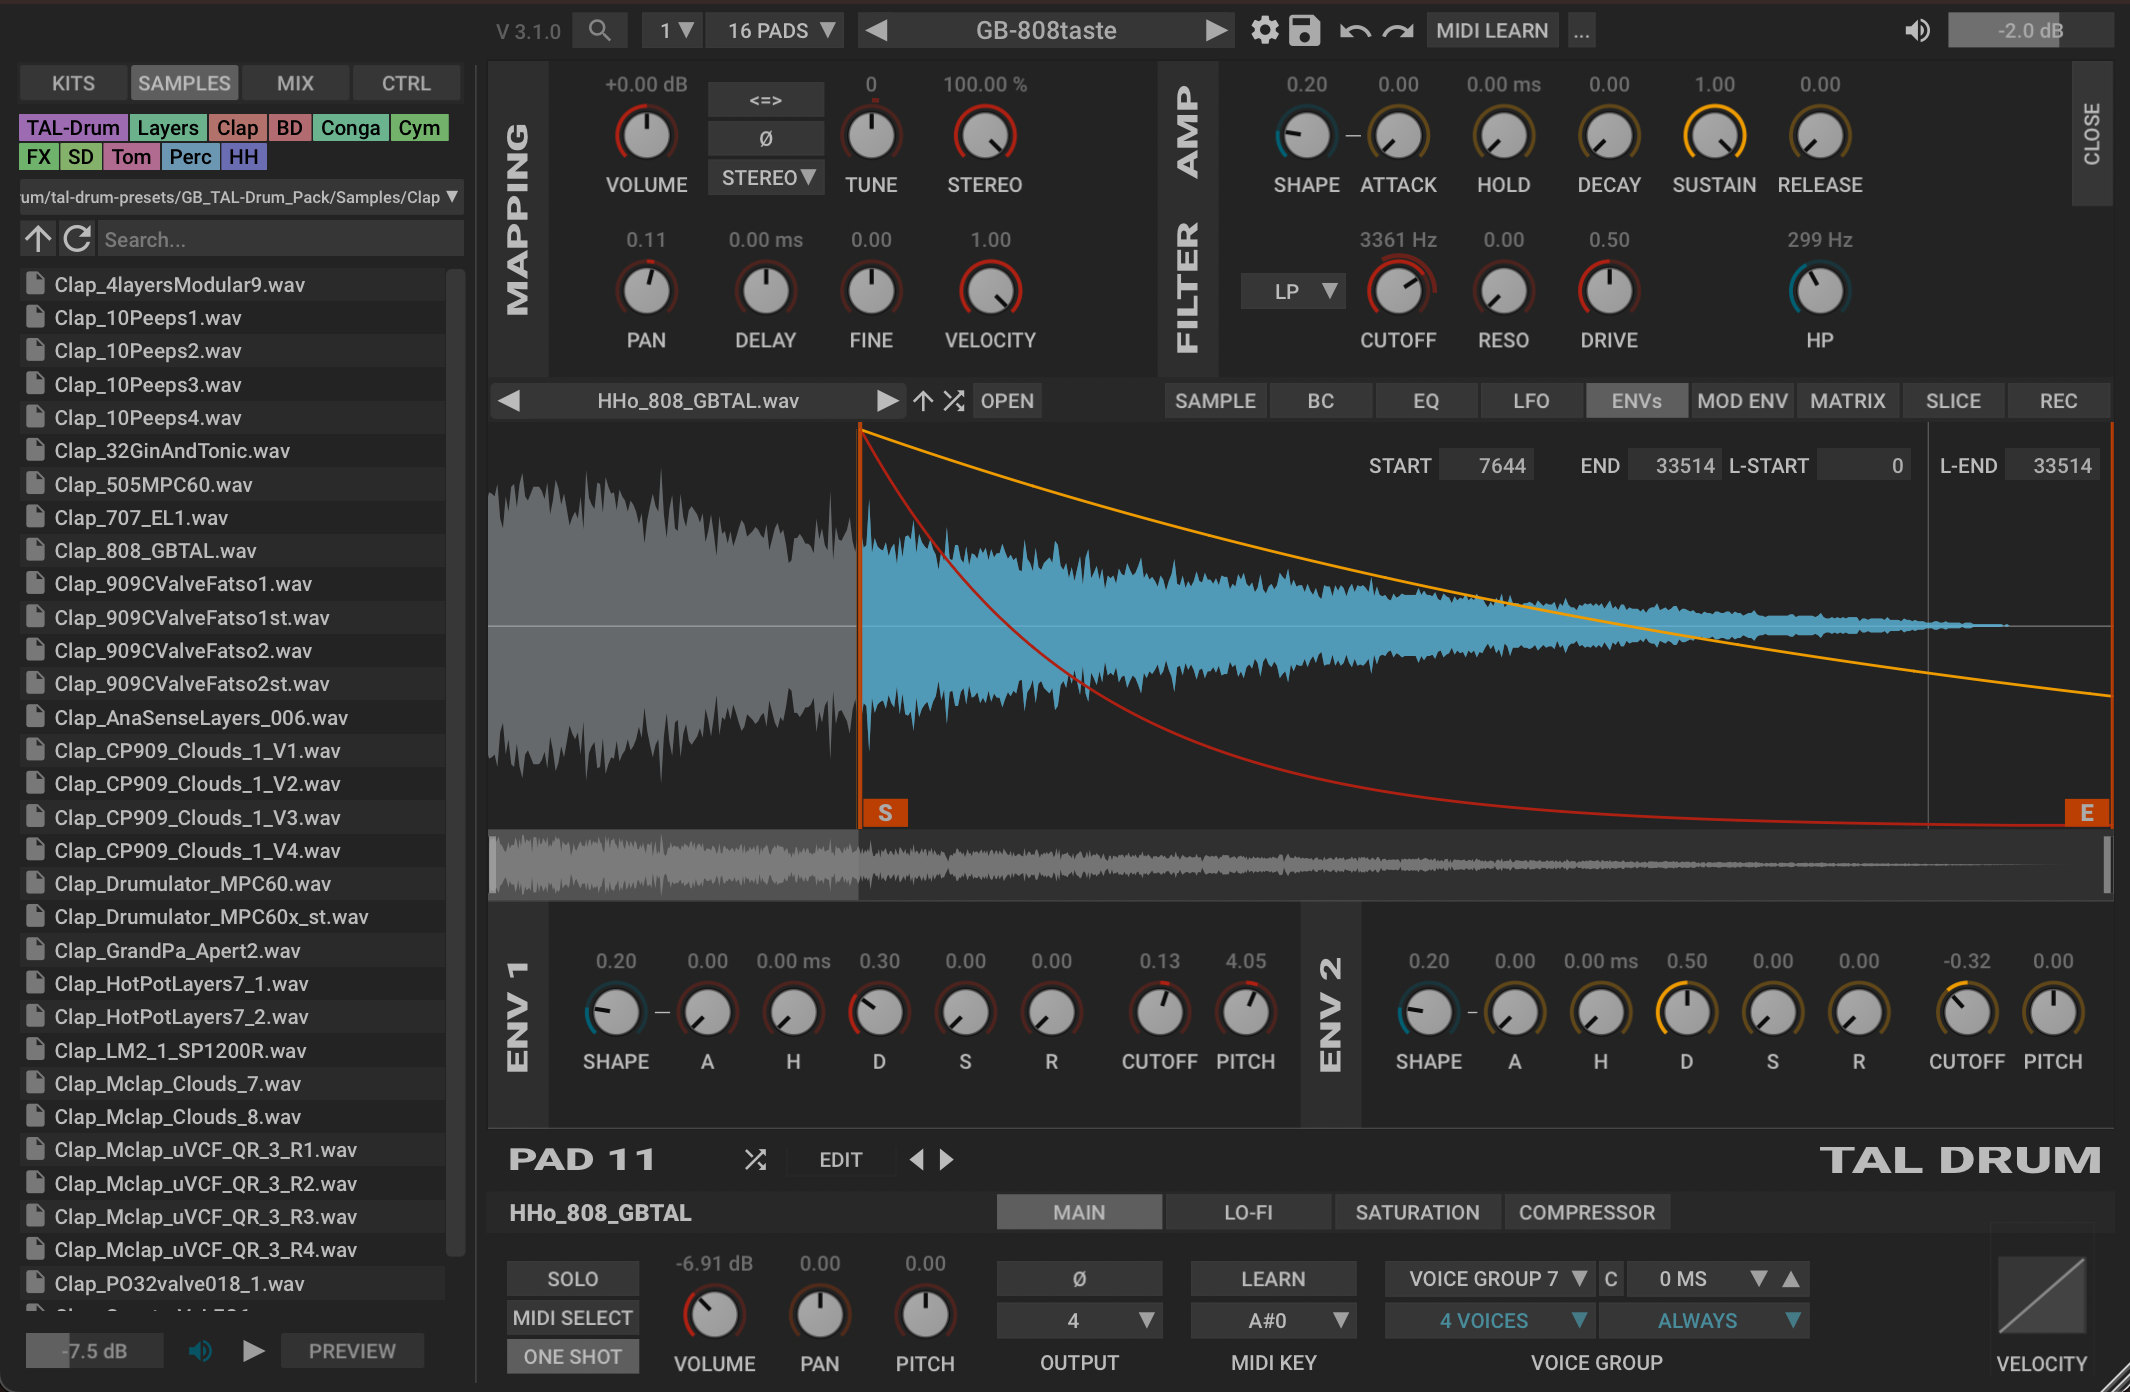
Task: Open settings with the gear icon
Action: tap(1265, 30)
